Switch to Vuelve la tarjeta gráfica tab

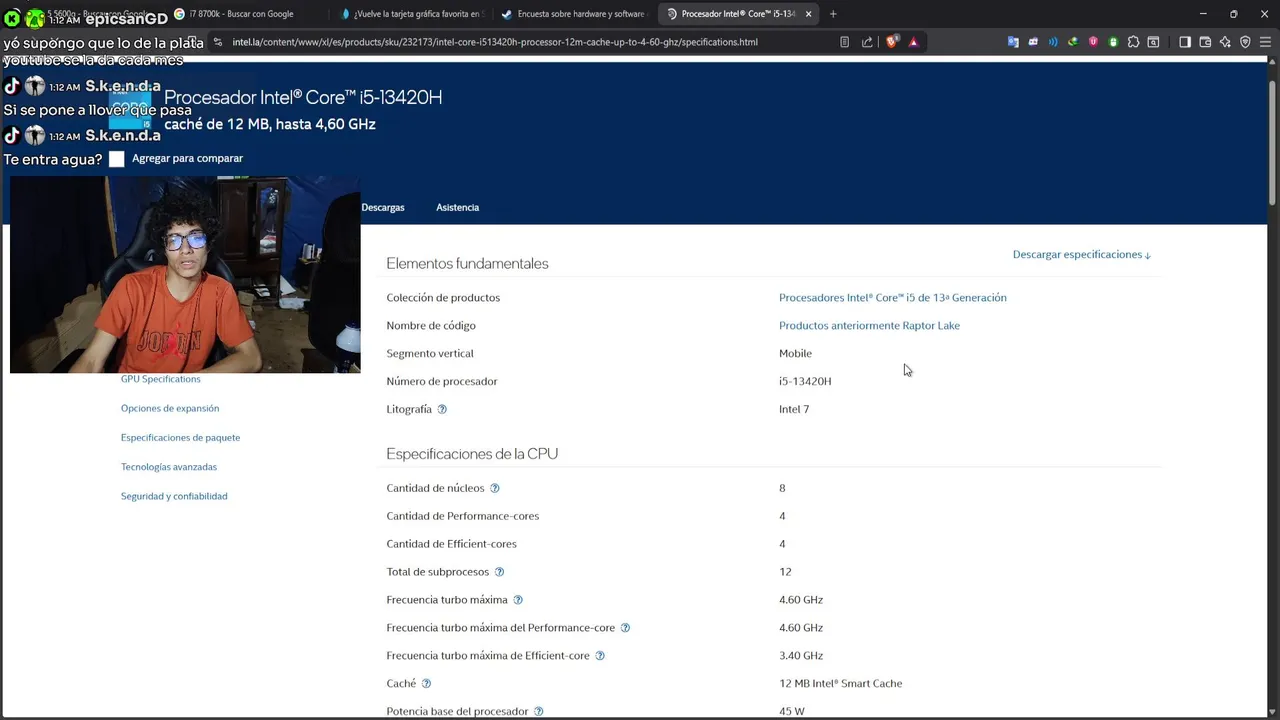(410, 14)
